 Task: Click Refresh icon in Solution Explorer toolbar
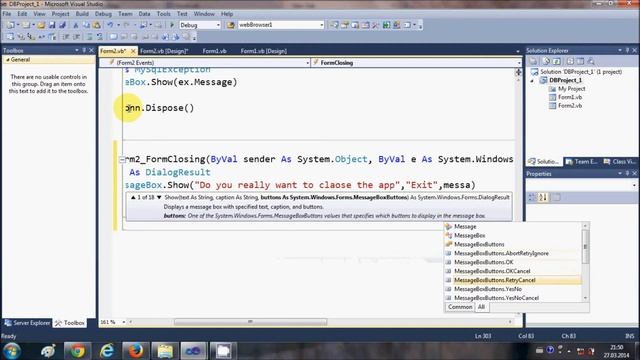(x=557, y=62)
